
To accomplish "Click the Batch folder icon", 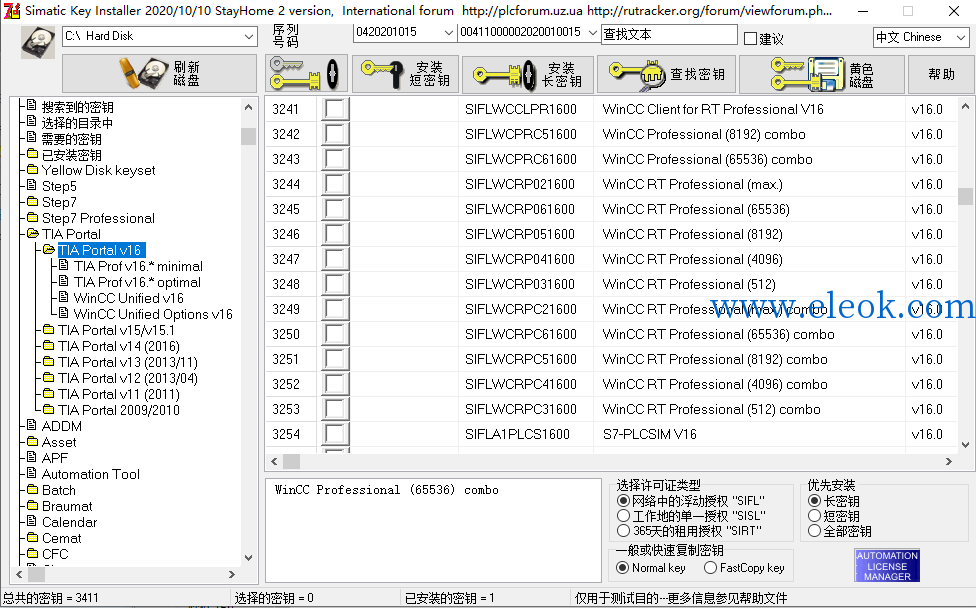I will [x=32, y=489].
